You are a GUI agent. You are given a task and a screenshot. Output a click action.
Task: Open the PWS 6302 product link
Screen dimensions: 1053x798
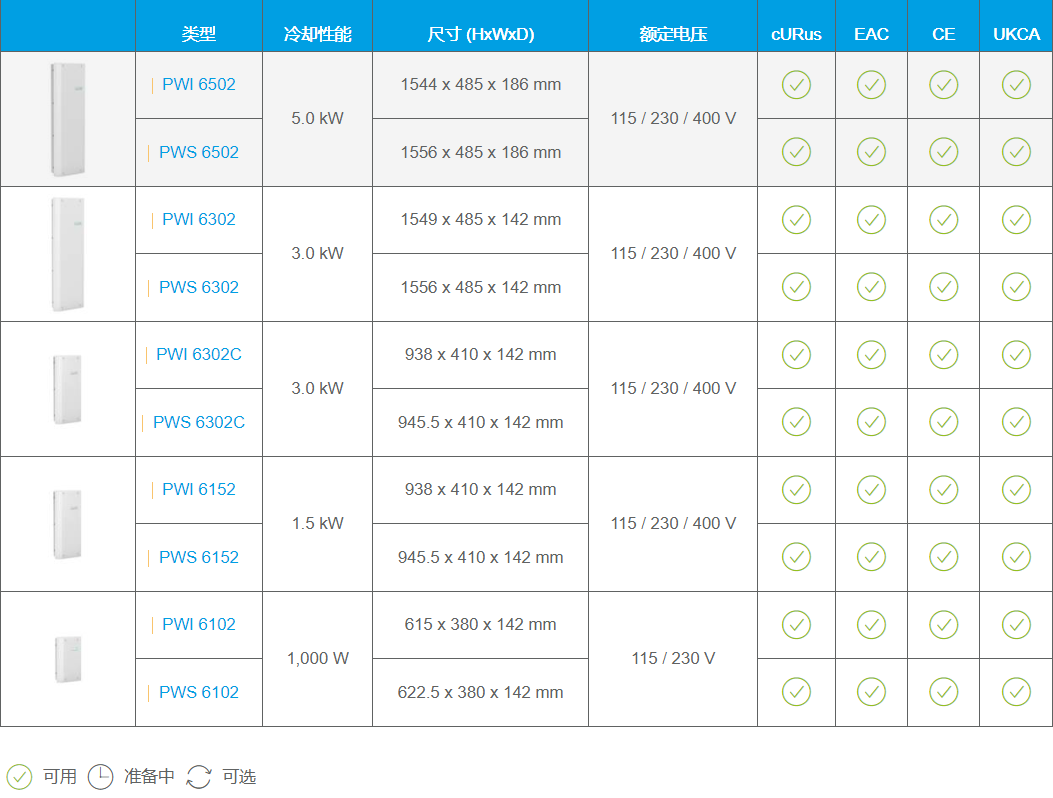(x=199, y=287)
